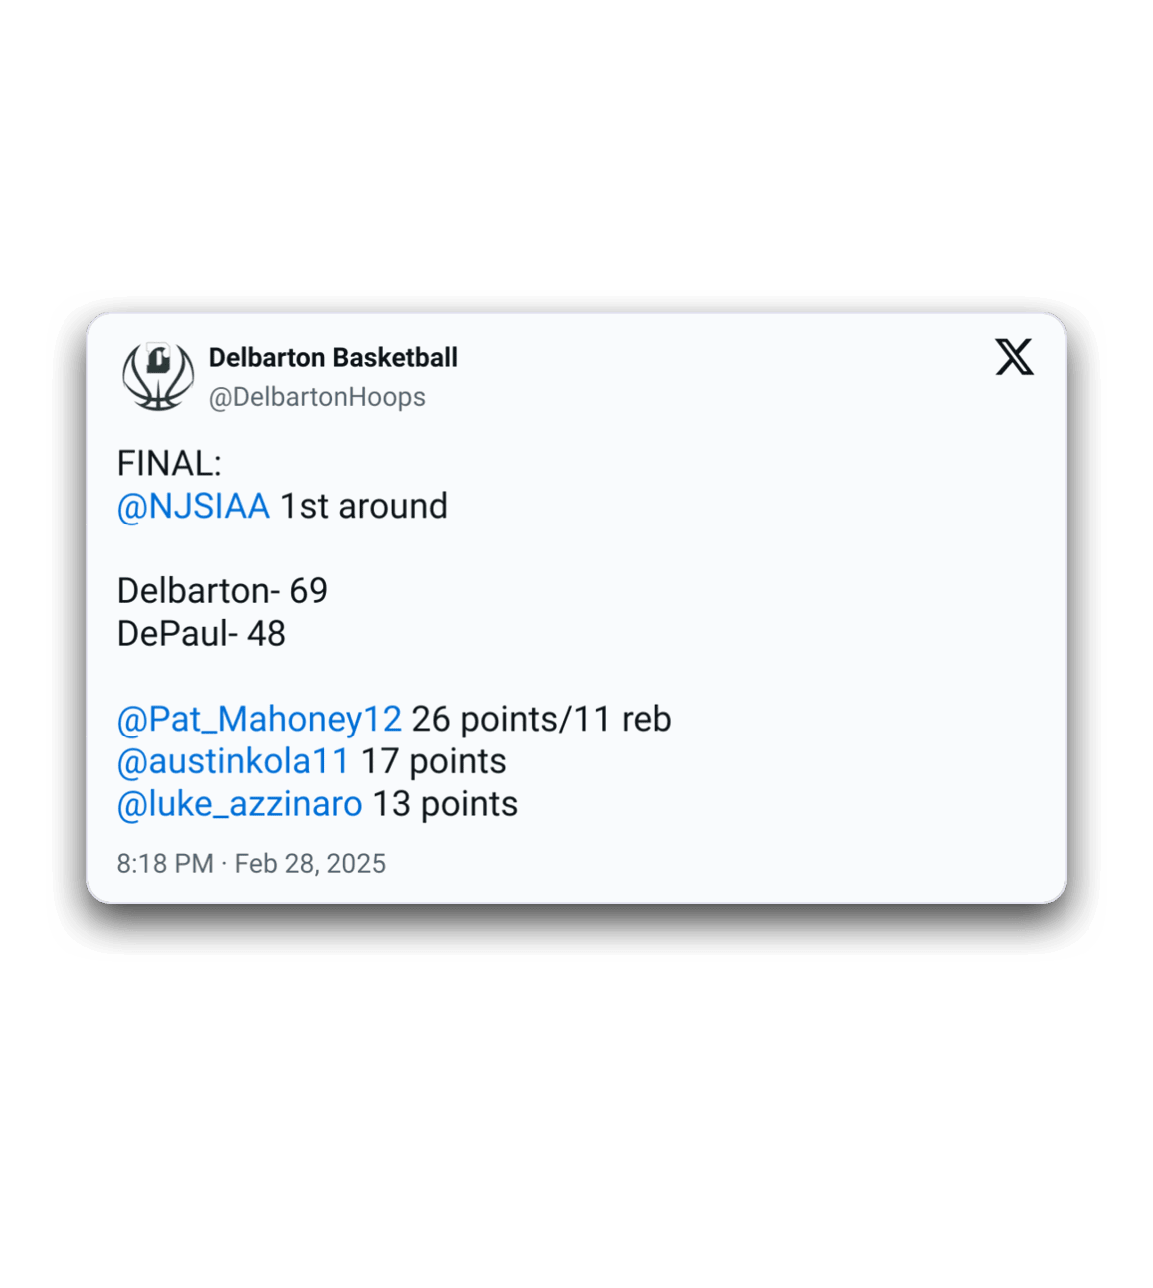Image resolution: width=1153 pixels, height=1288 pixels.
Task: Visit the @austinkola11 profile mention
Action: click(233, 762)
